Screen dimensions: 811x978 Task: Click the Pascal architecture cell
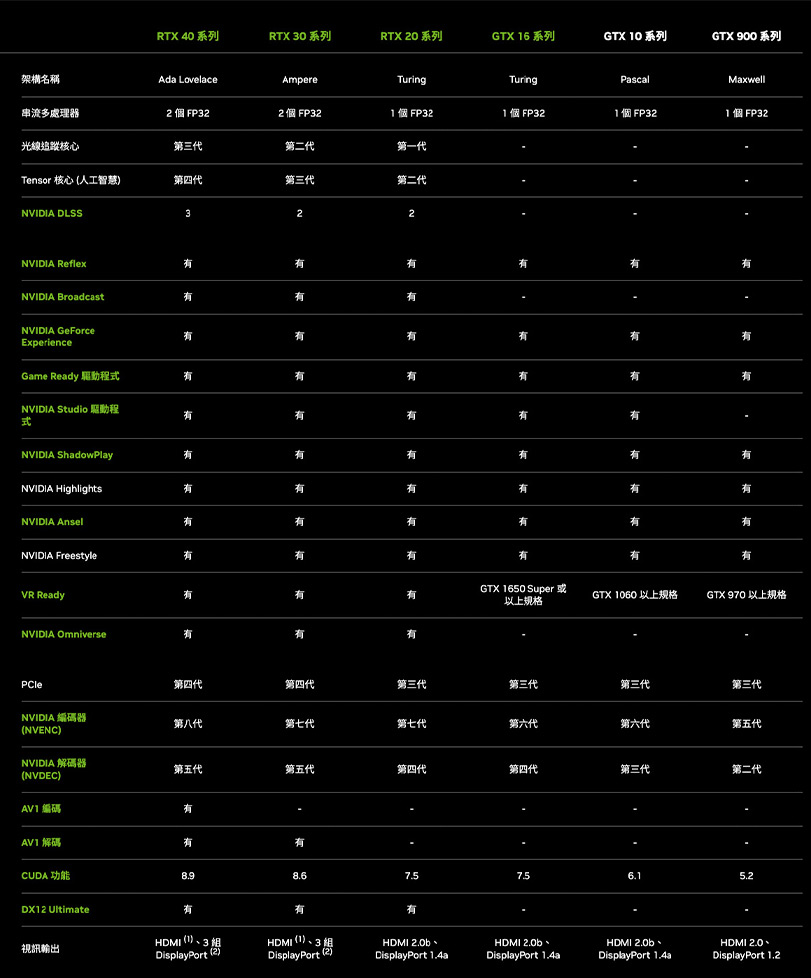click(634, 79)
